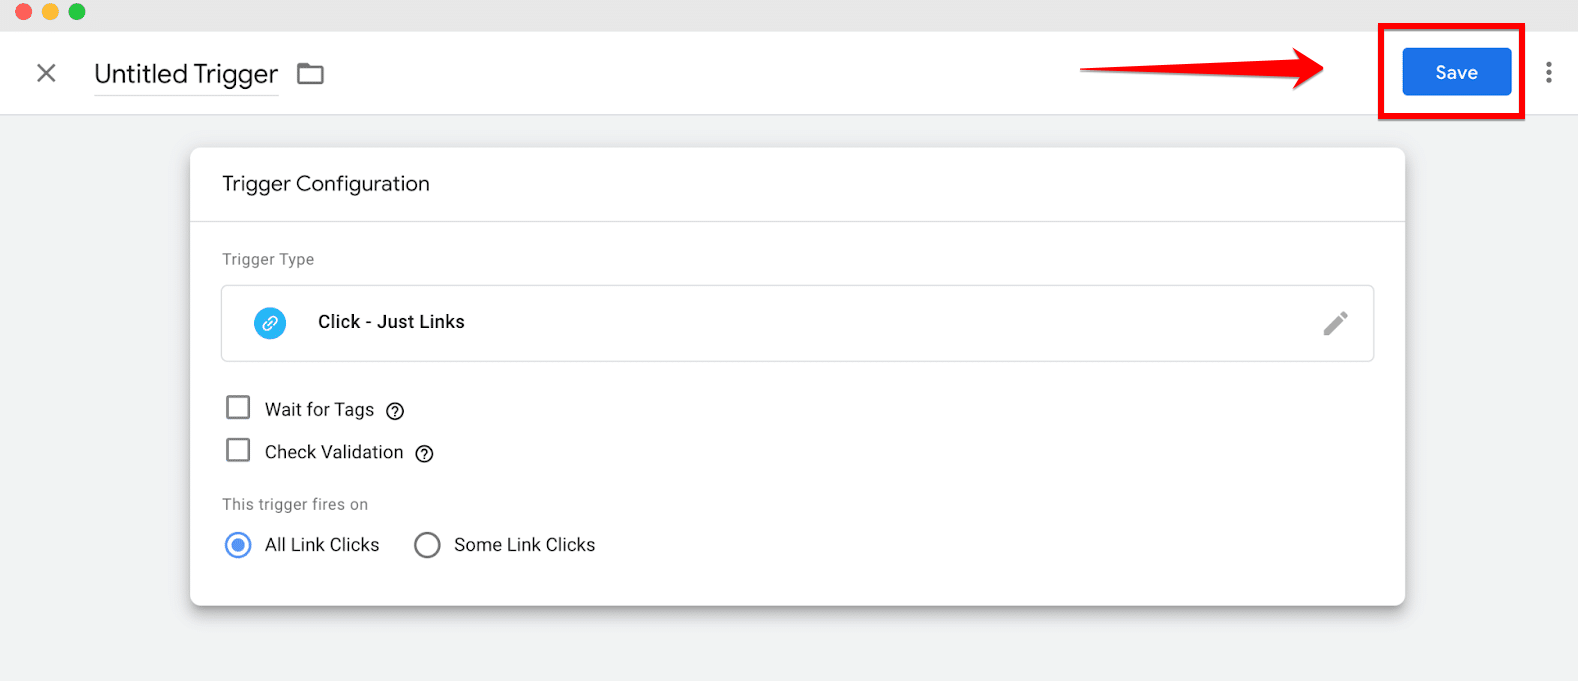
Task: Maximize the window with the green button
Action: coord(77,12)
